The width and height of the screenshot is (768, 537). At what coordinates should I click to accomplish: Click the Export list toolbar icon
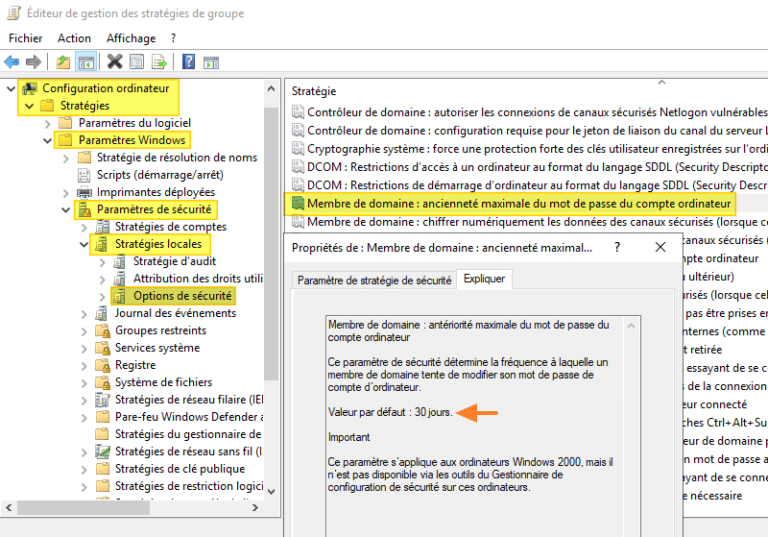tap(159, 62)
